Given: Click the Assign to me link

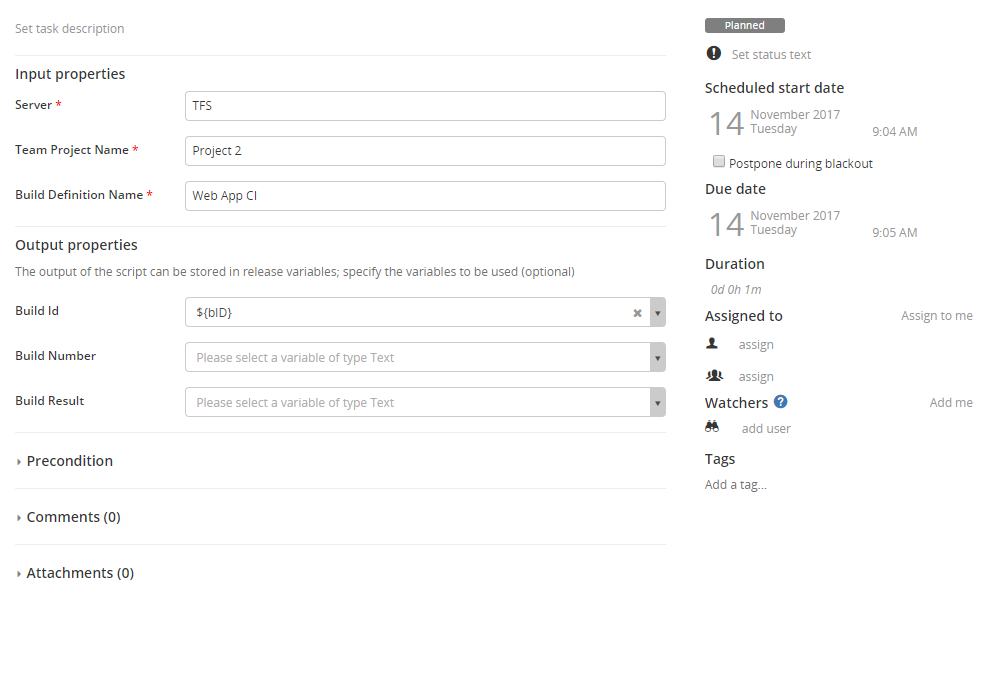Looking at the screenshot, I should click(936, 316).
